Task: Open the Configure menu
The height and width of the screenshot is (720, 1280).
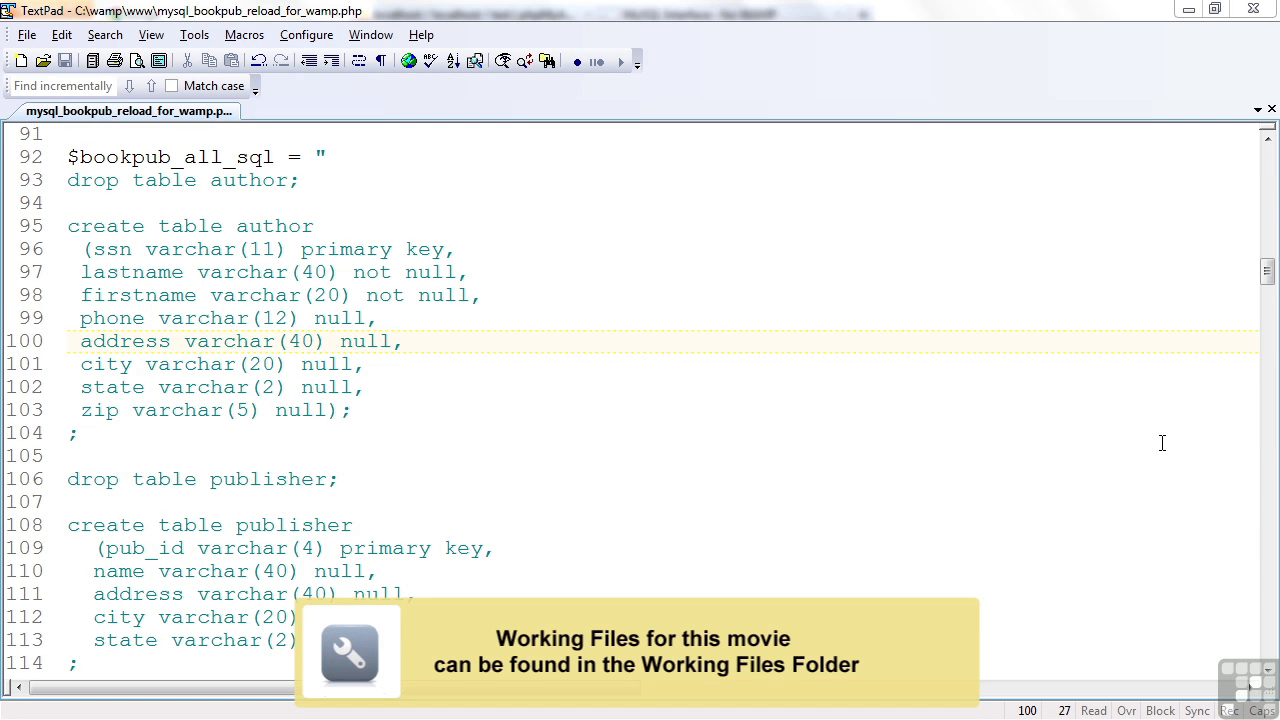Action: point(306,35)
